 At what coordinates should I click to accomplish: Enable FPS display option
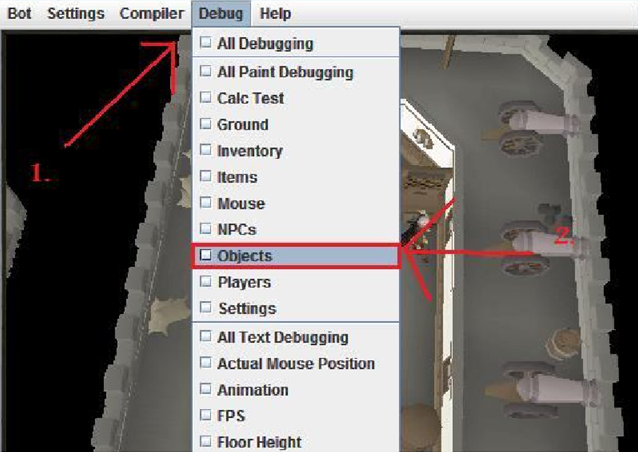(x=296, y=416)
